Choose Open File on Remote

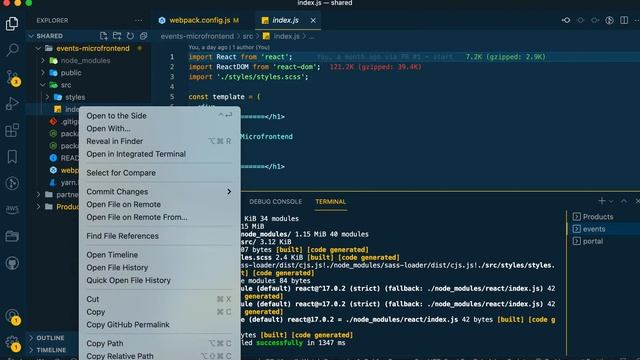pyautogui.click(x=159, y=204)
